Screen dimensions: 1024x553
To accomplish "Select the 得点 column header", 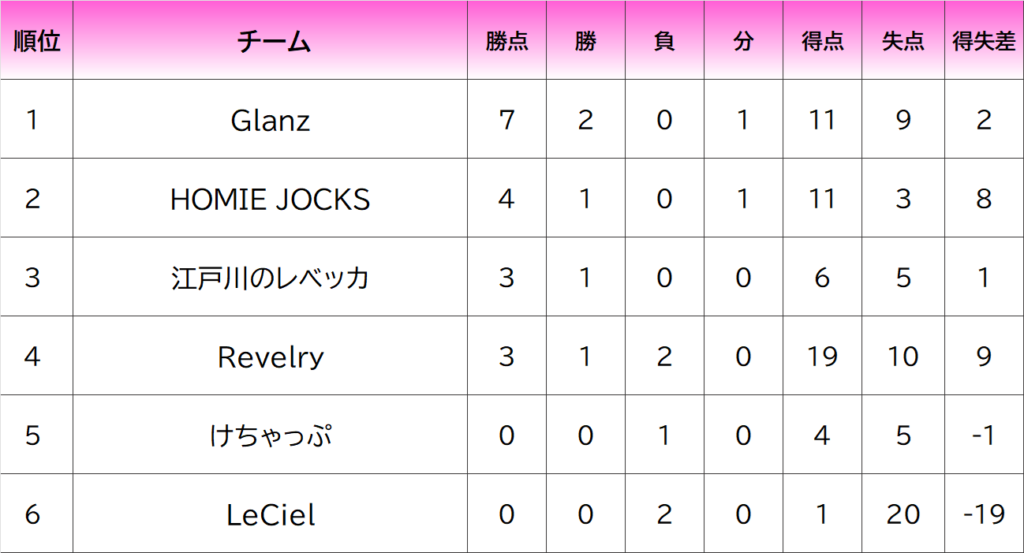I will tap(822, 40).
